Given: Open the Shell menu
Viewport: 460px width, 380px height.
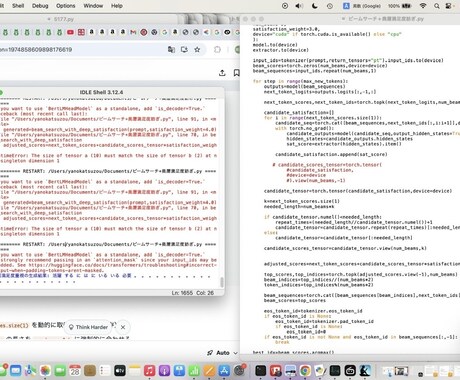Looking at the screenshot, I should [x=18, y=6].
